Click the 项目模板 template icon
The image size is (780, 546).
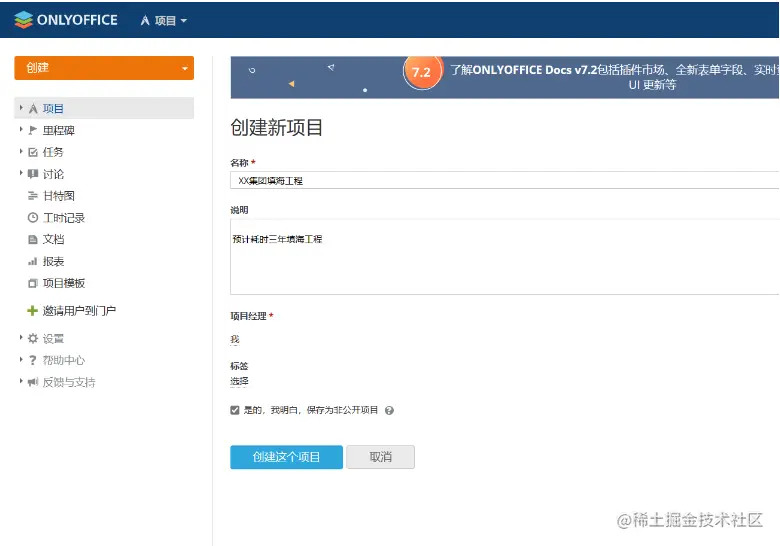click(33, 283)
